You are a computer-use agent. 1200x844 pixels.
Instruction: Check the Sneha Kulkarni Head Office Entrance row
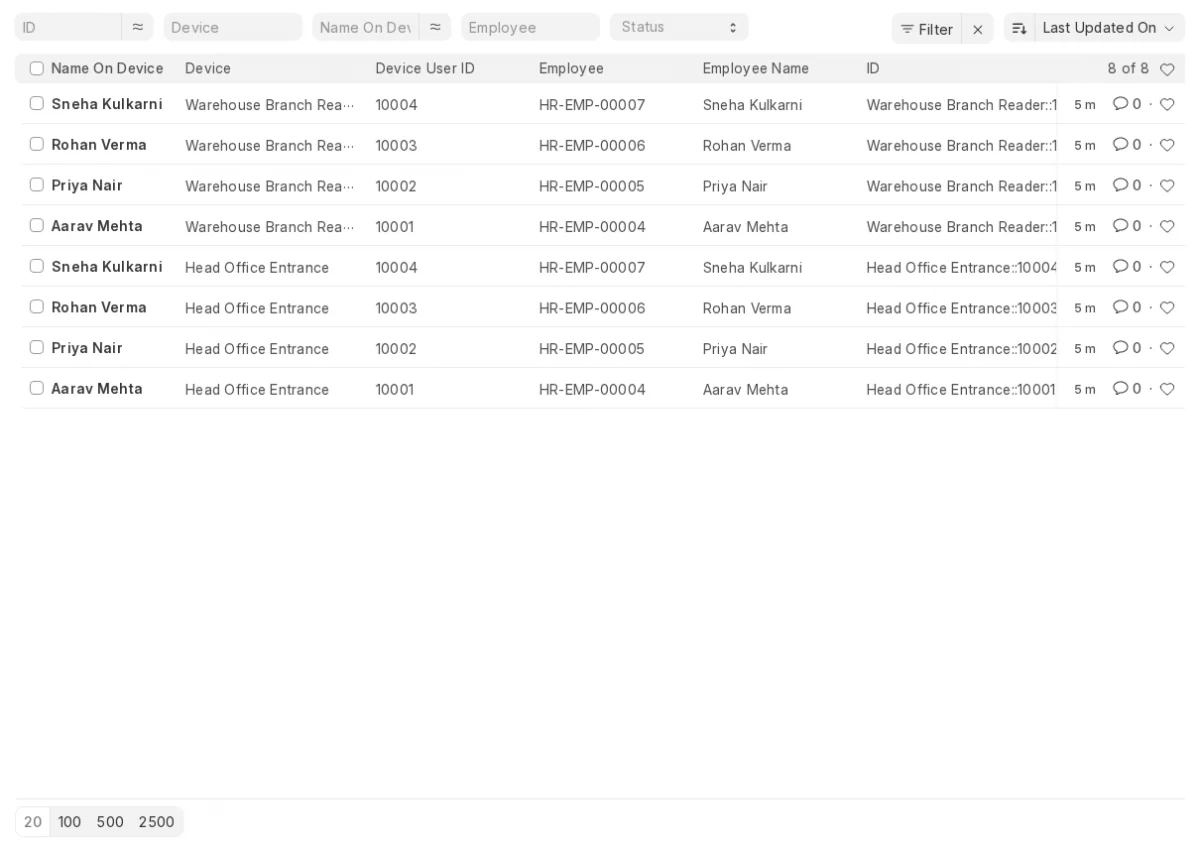click(37, 266)
